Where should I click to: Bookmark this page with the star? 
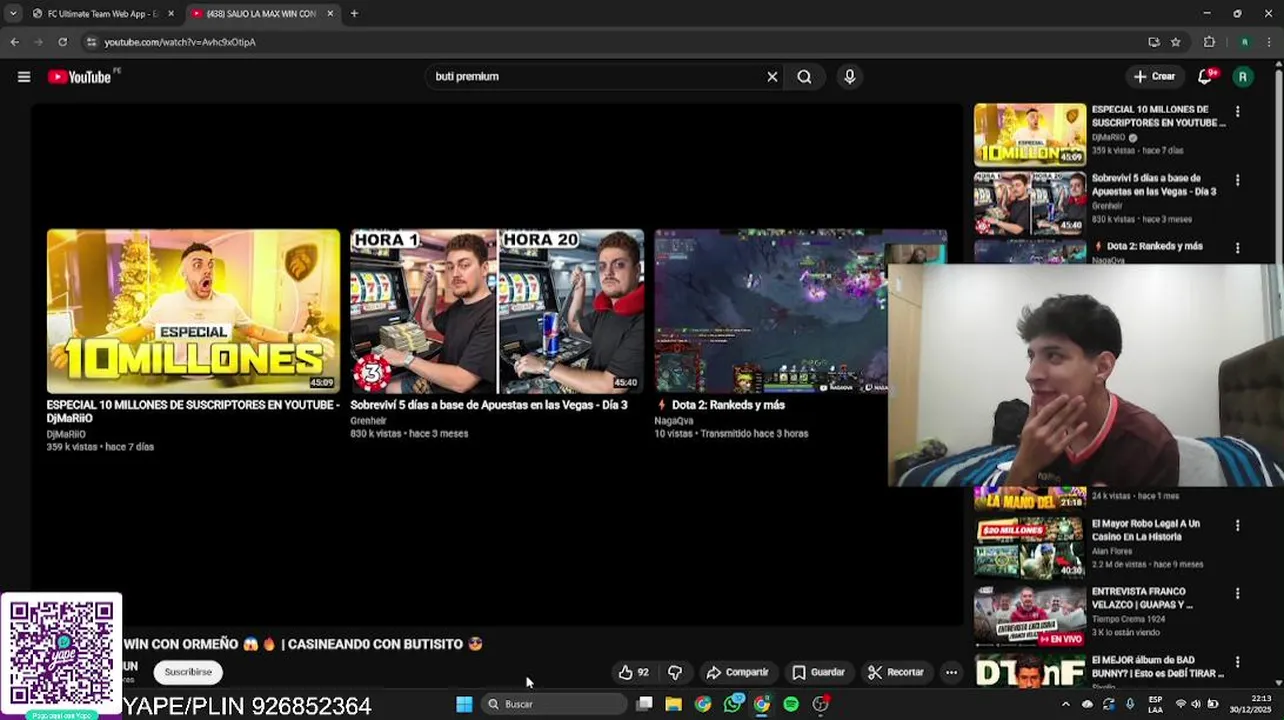pos(1176,42)
